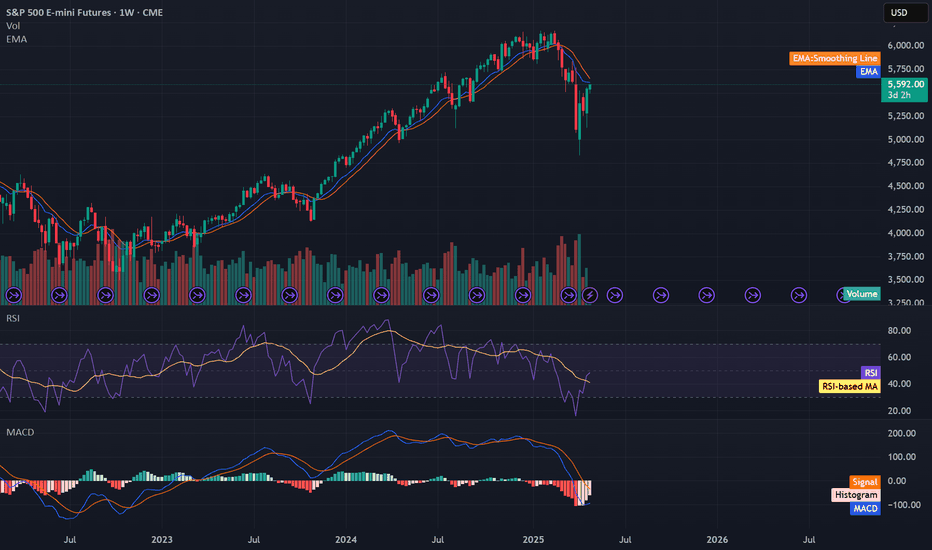Click the leftmost contract rollover marker
Viewport: 932px width, 550px height.
coord(13,295)
